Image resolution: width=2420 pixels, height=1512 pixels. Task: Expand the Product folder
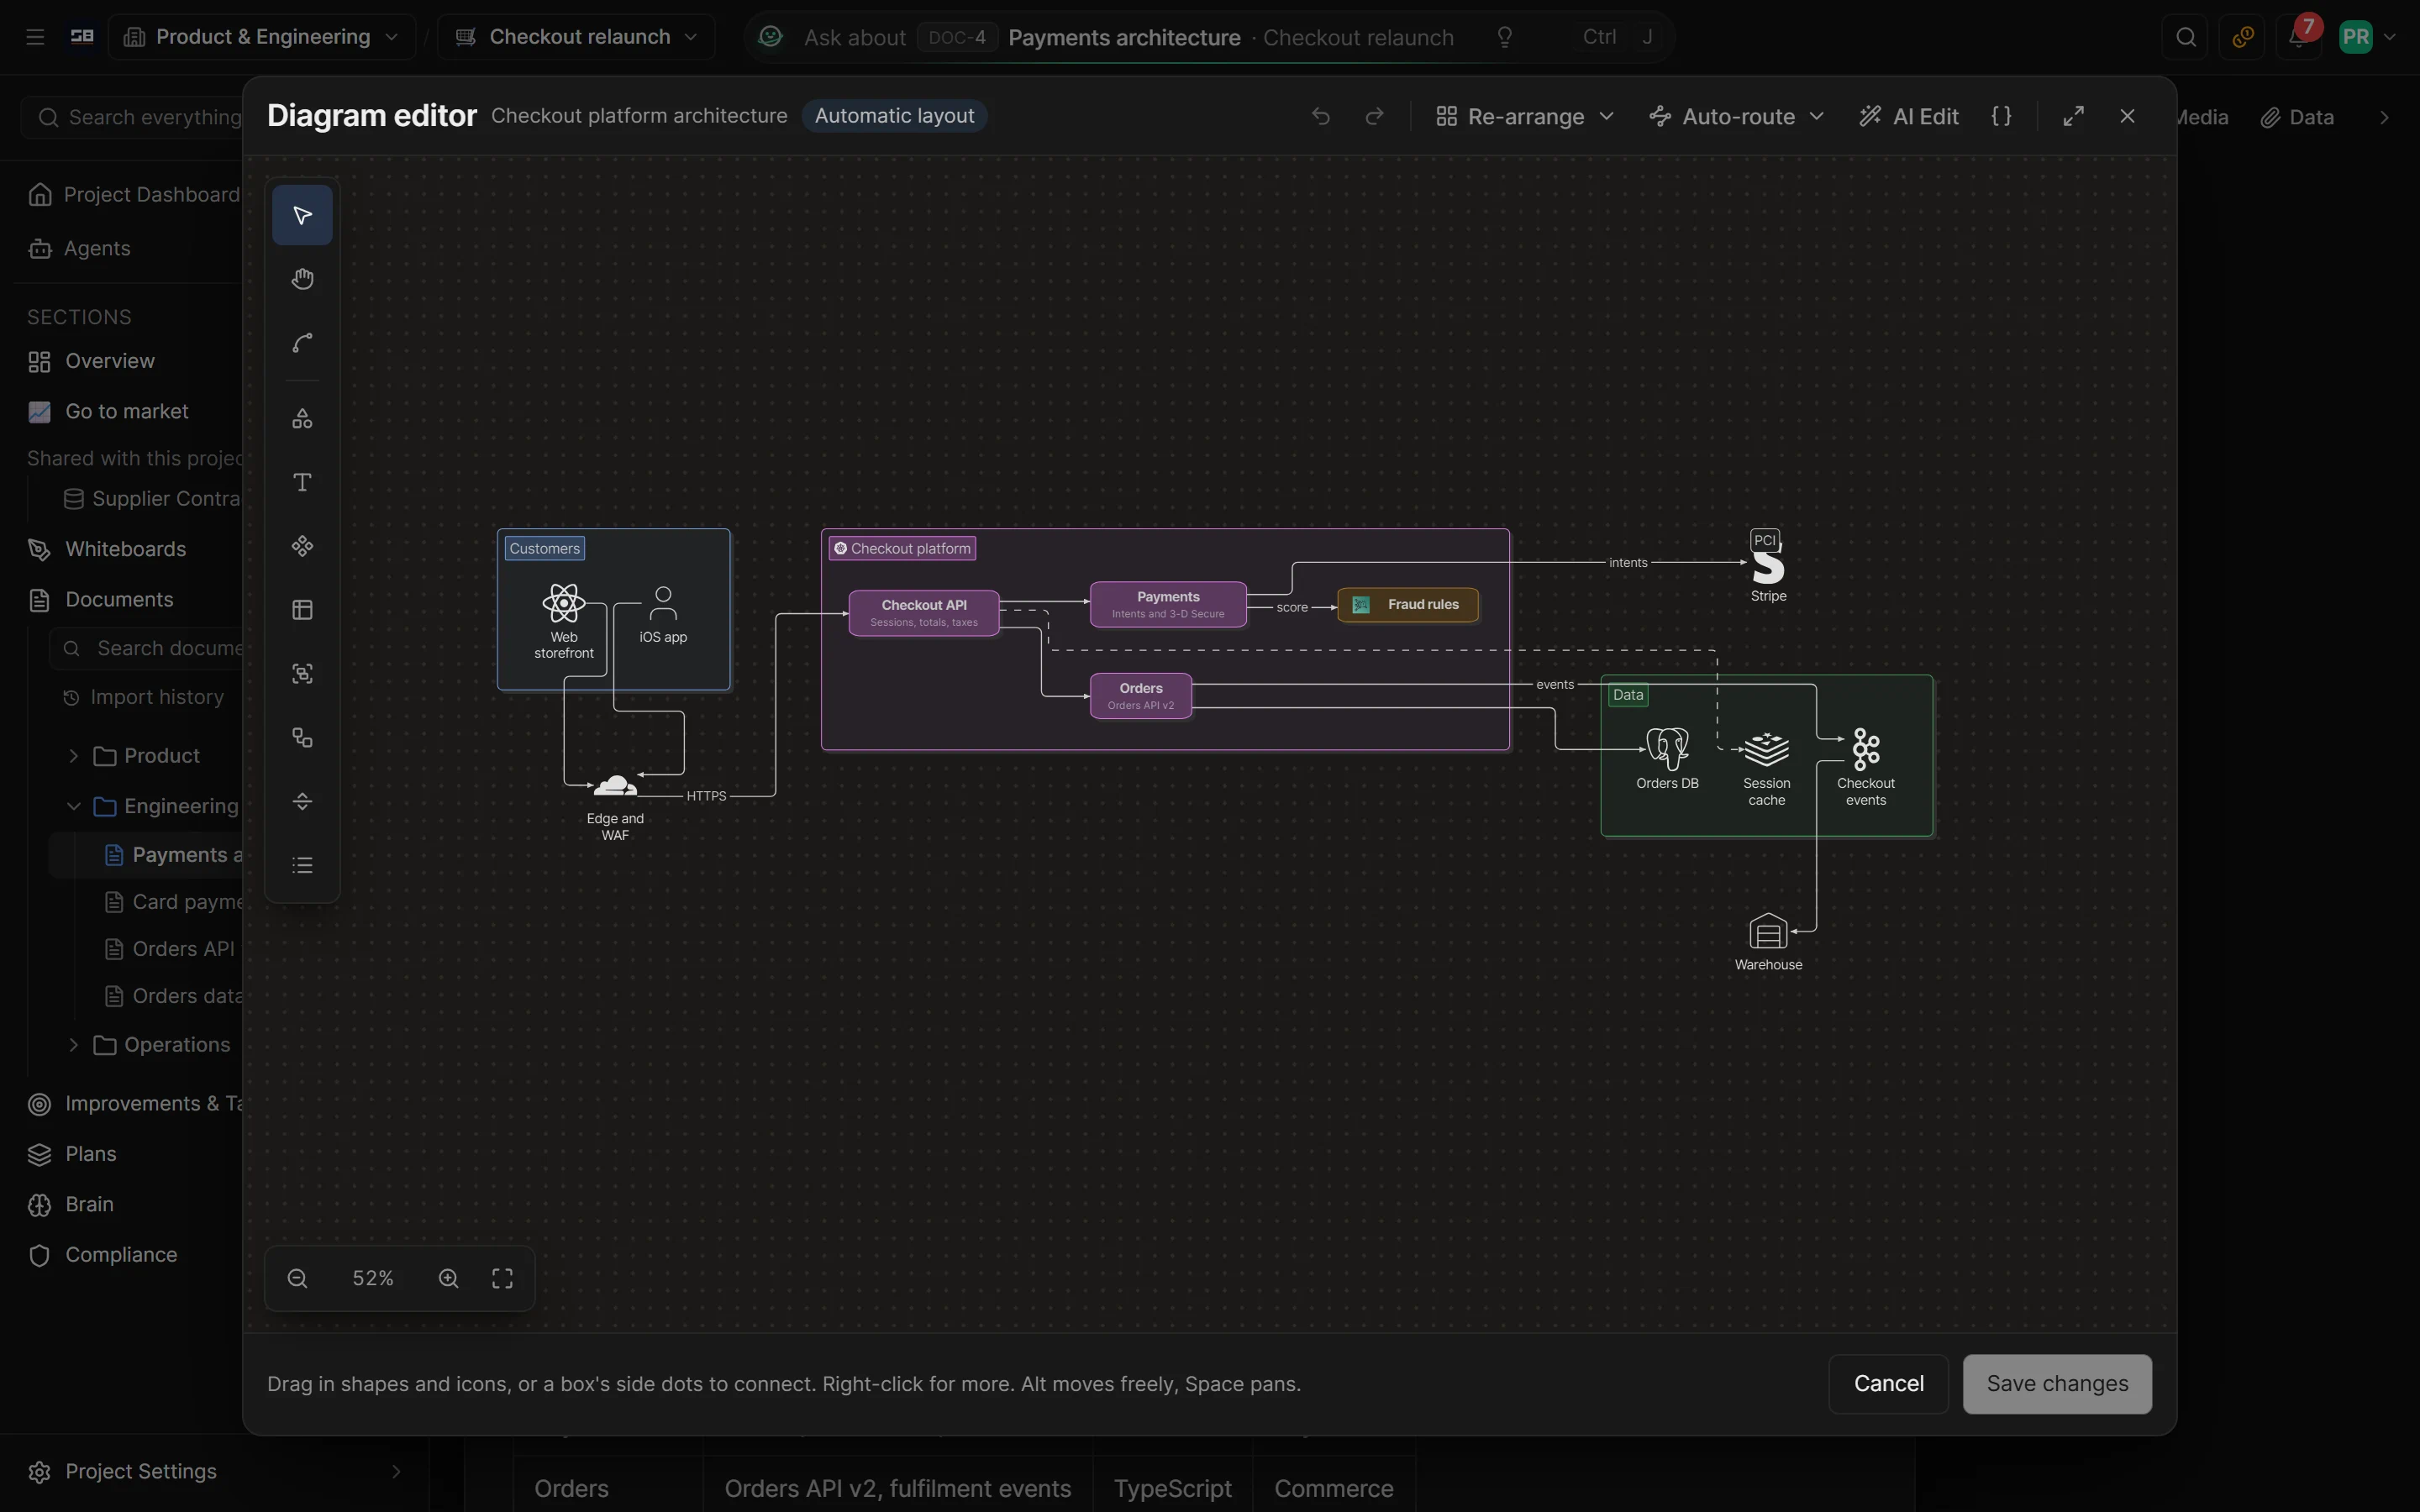[73, 756]
